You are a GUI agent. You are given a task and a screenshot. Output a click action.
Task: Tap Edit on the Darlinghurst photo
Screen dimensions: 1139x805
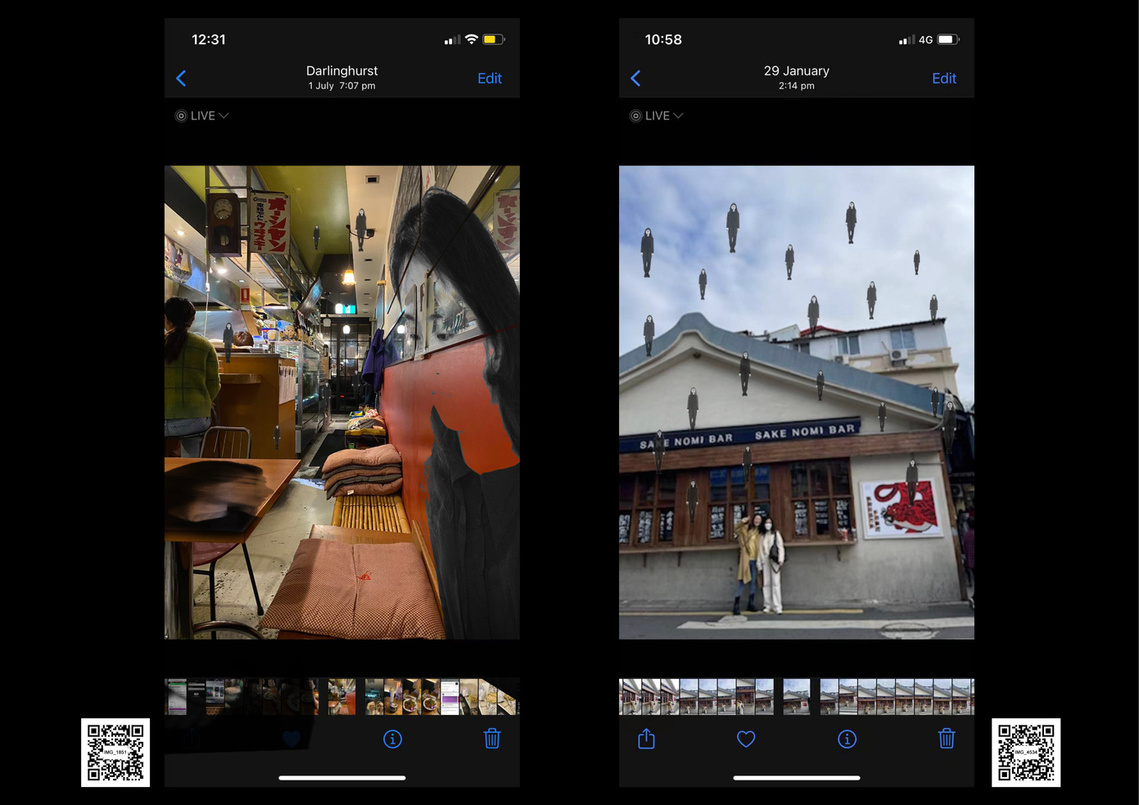click(490, 78)
